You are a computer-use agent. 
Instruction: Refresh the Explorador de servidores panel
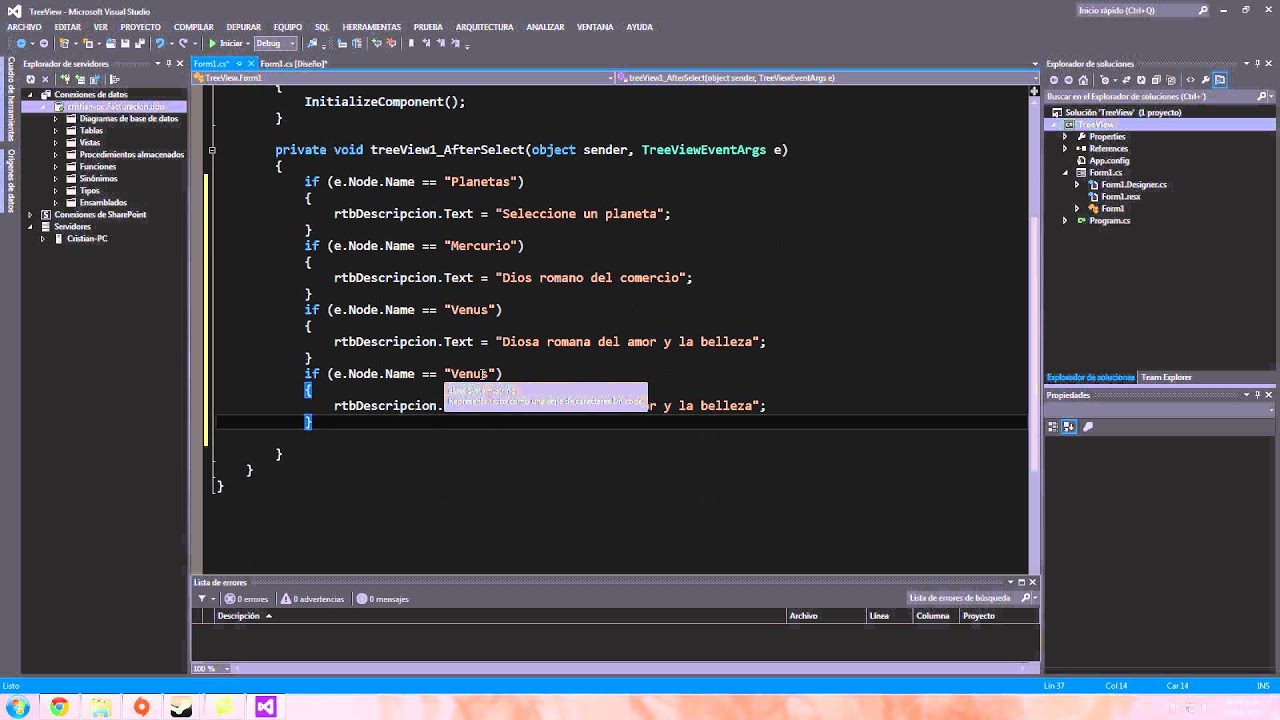point(30,79)
